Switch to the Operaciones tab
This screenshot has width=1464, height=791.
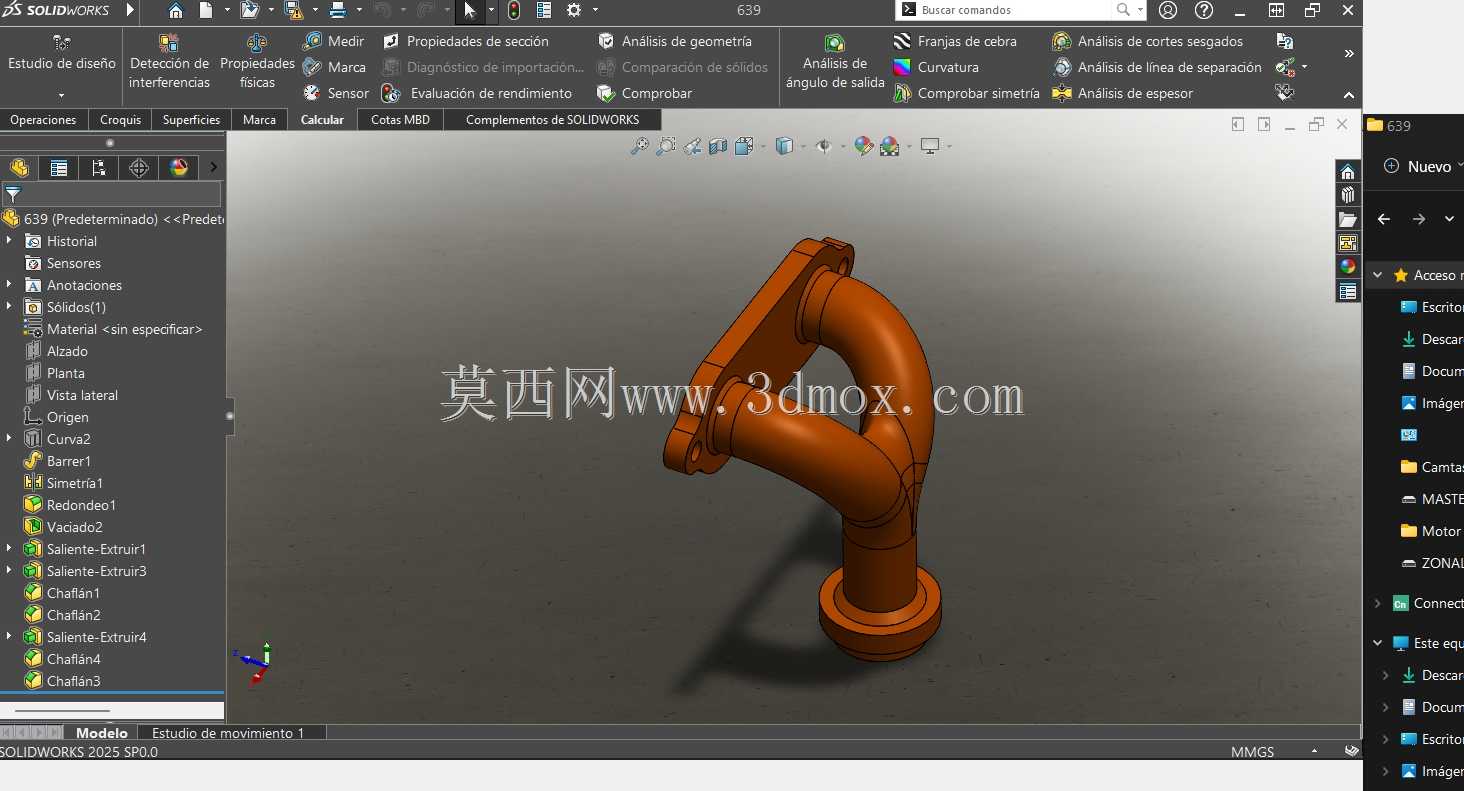(x=43, y=119)
